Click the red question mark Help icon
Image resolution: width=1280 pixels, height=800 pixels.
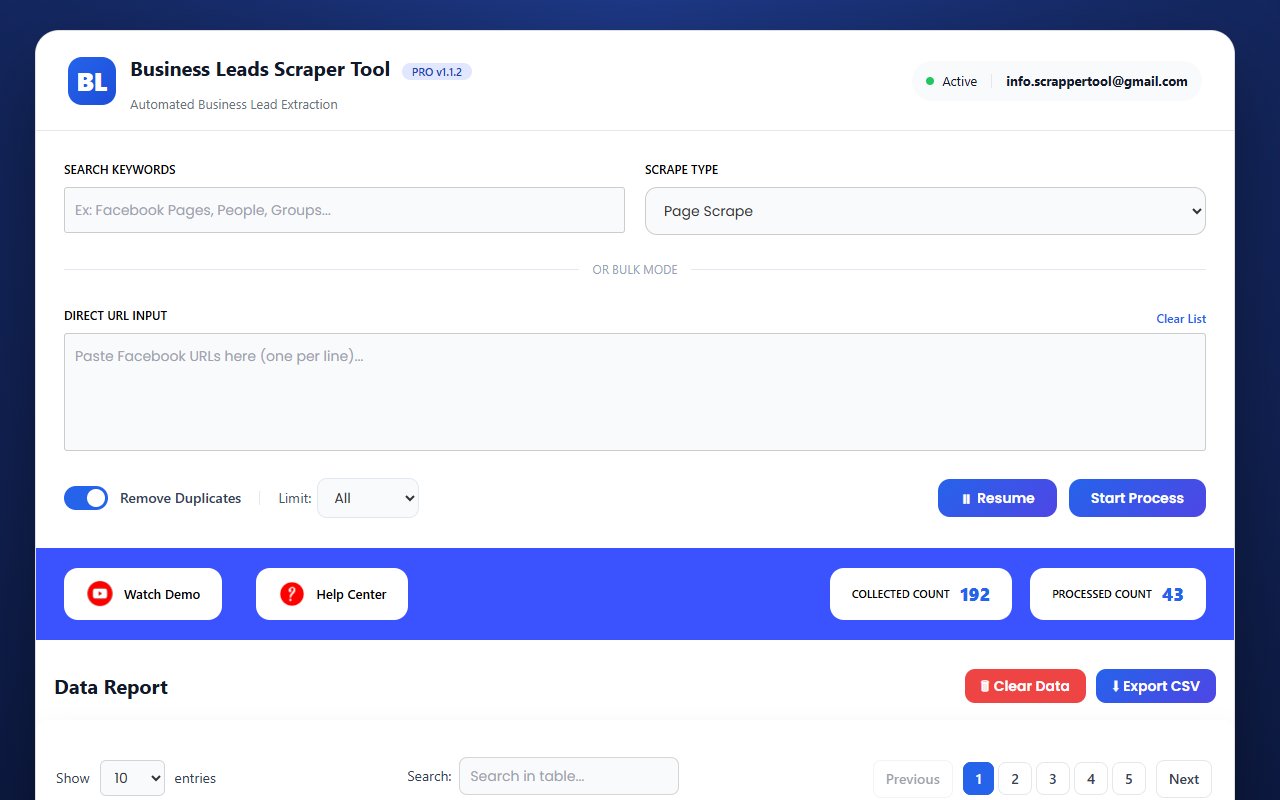292,594
